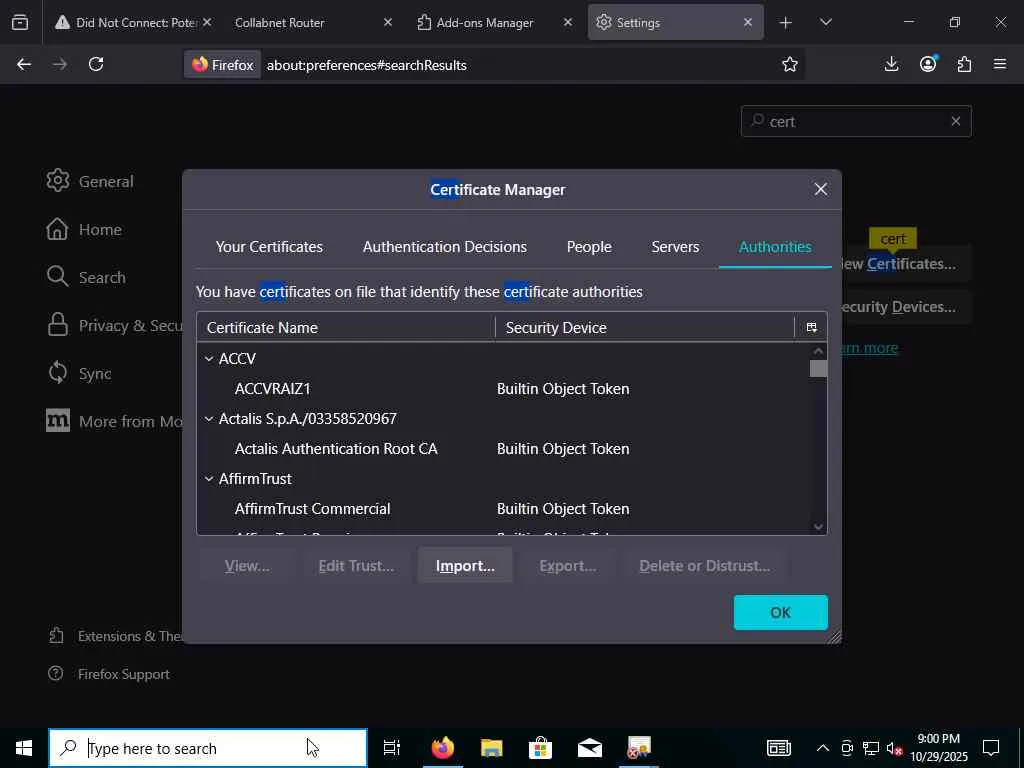Open General settings category

(90, 181)
